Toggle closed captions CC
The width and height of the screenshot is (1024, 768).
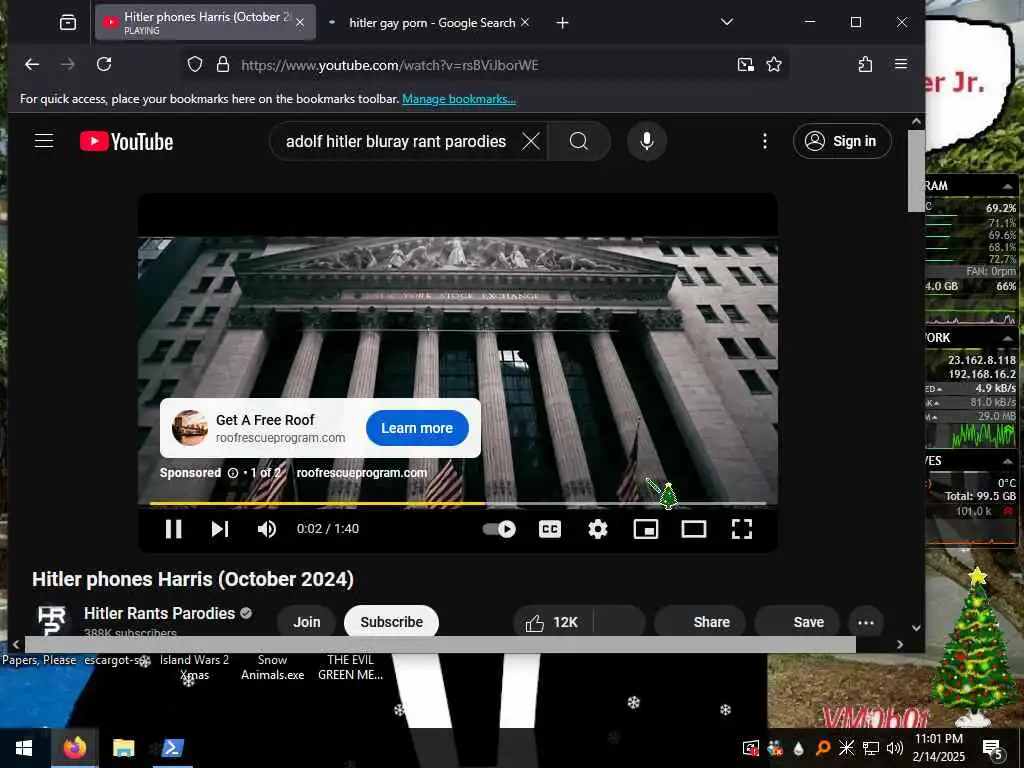[550, 529]
